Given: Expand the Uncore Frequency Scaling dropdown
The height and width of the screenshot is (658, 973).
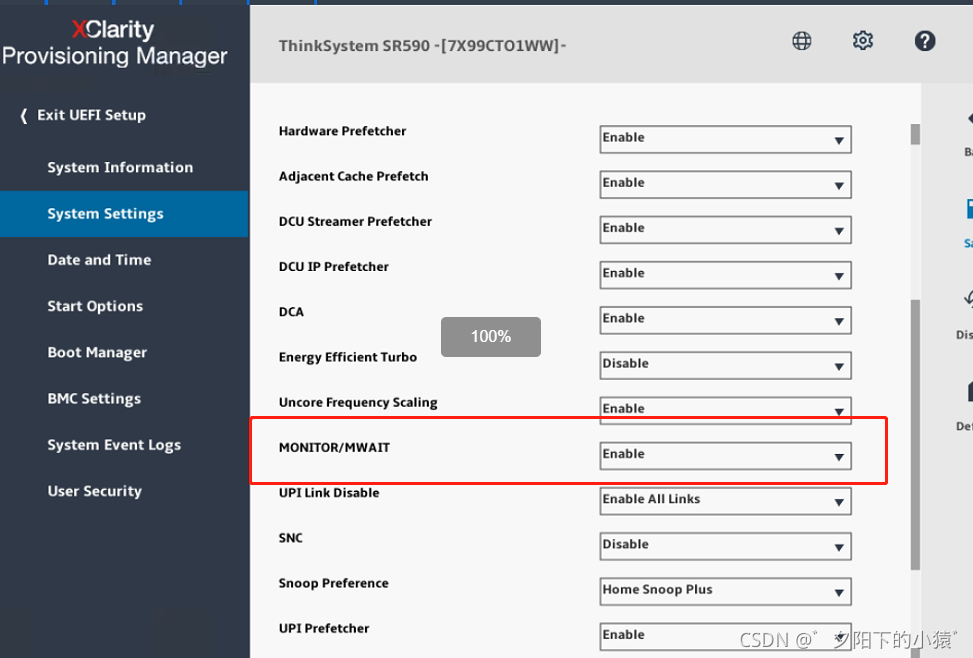Looking at the screenshot, I should (725, 410).
